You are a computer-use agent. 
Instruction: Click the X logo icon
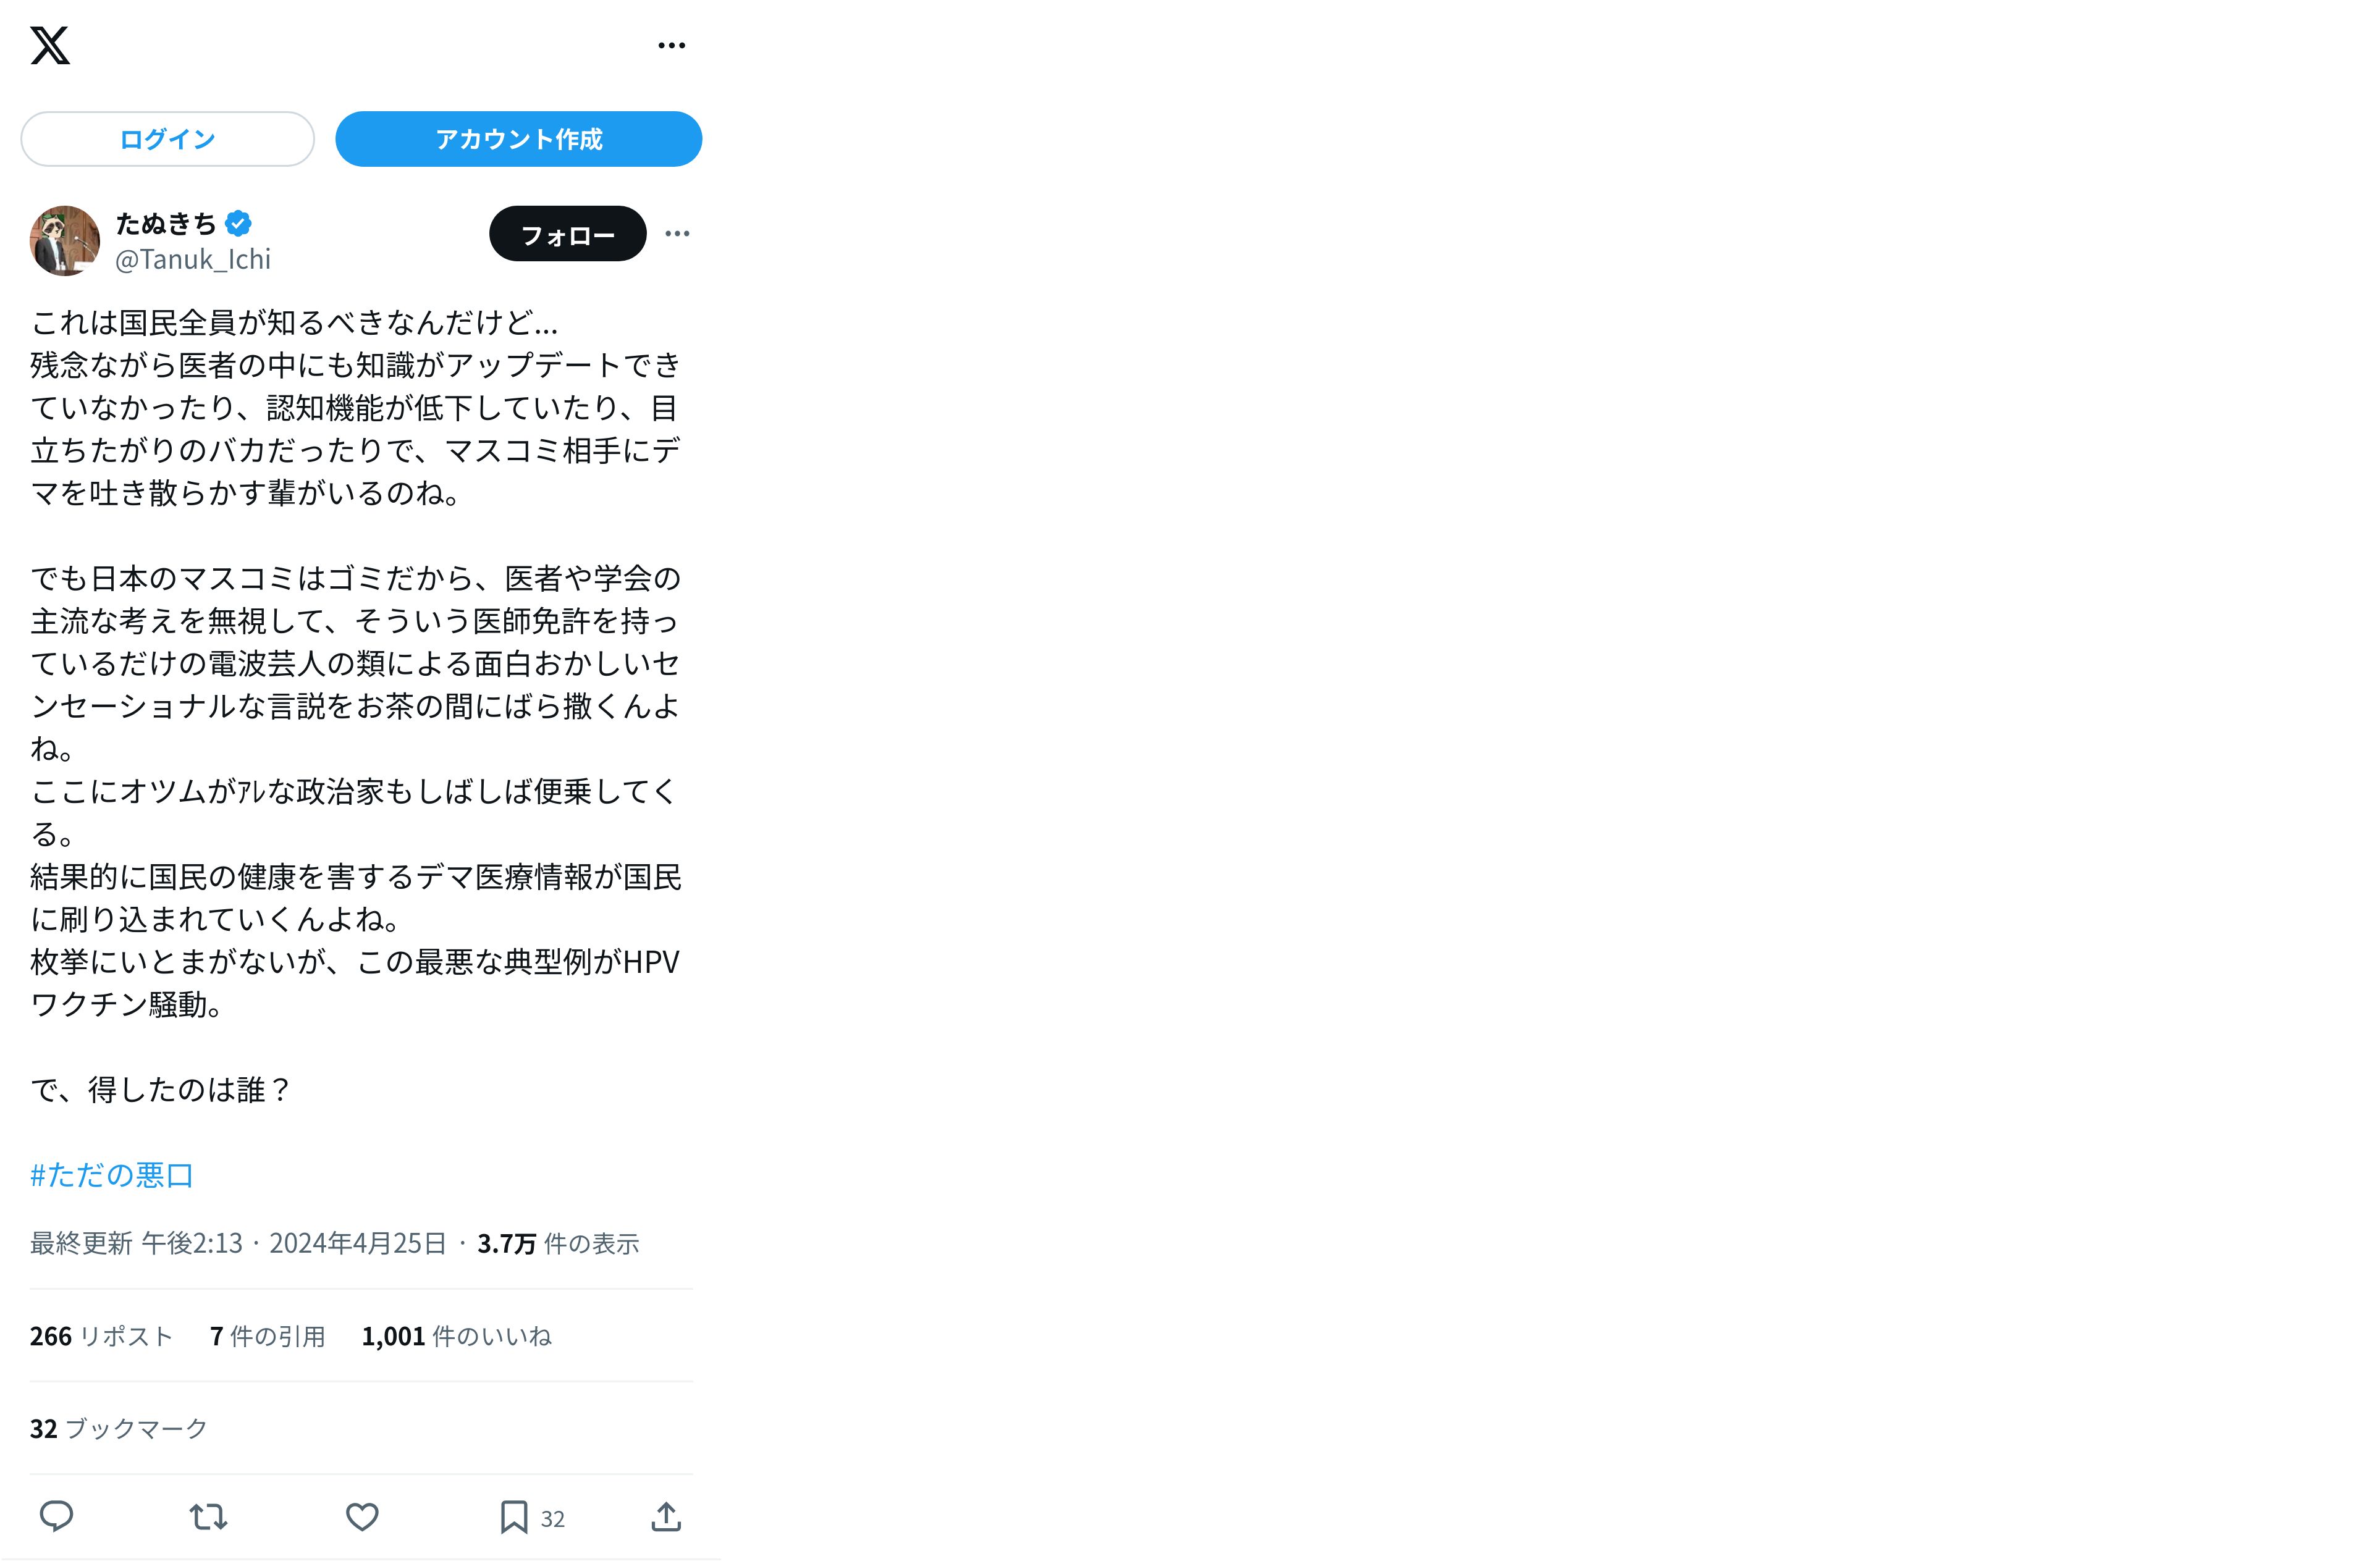pyautogui.click(x=50, y=45)
